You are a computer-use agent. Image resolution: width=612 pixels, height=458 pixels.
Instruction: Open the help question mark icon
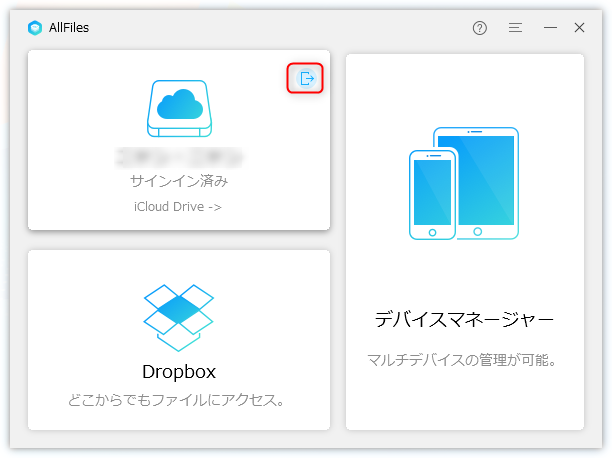click(479, 28)
